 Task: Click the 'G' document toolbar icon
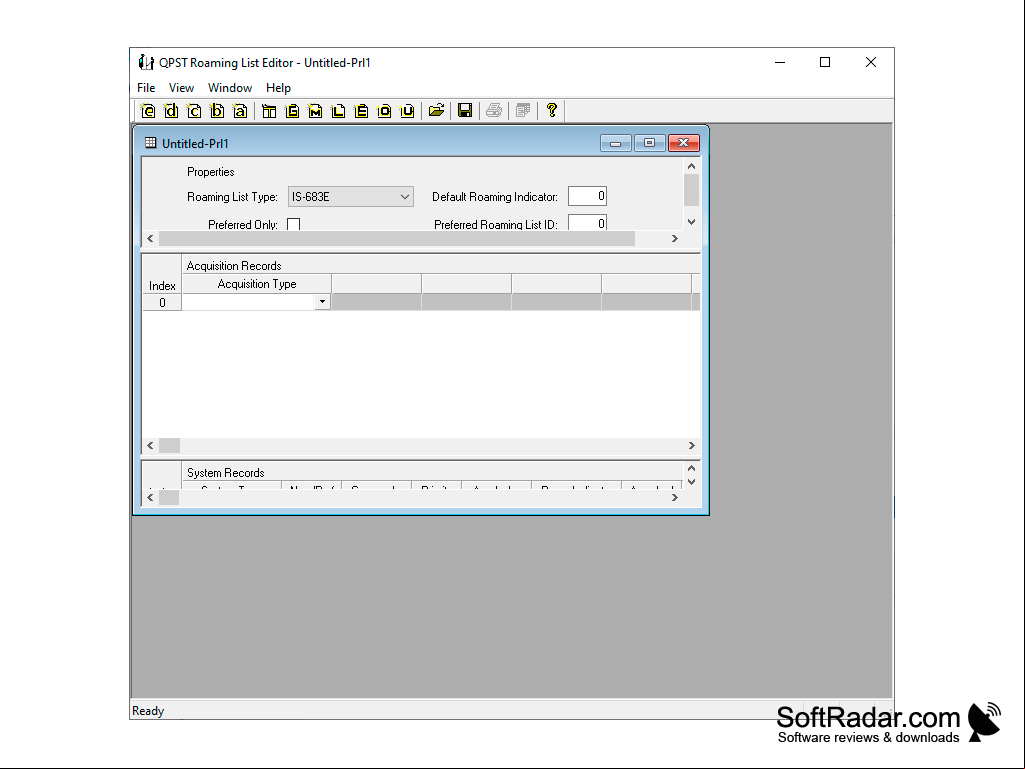[x=292, y=111]
